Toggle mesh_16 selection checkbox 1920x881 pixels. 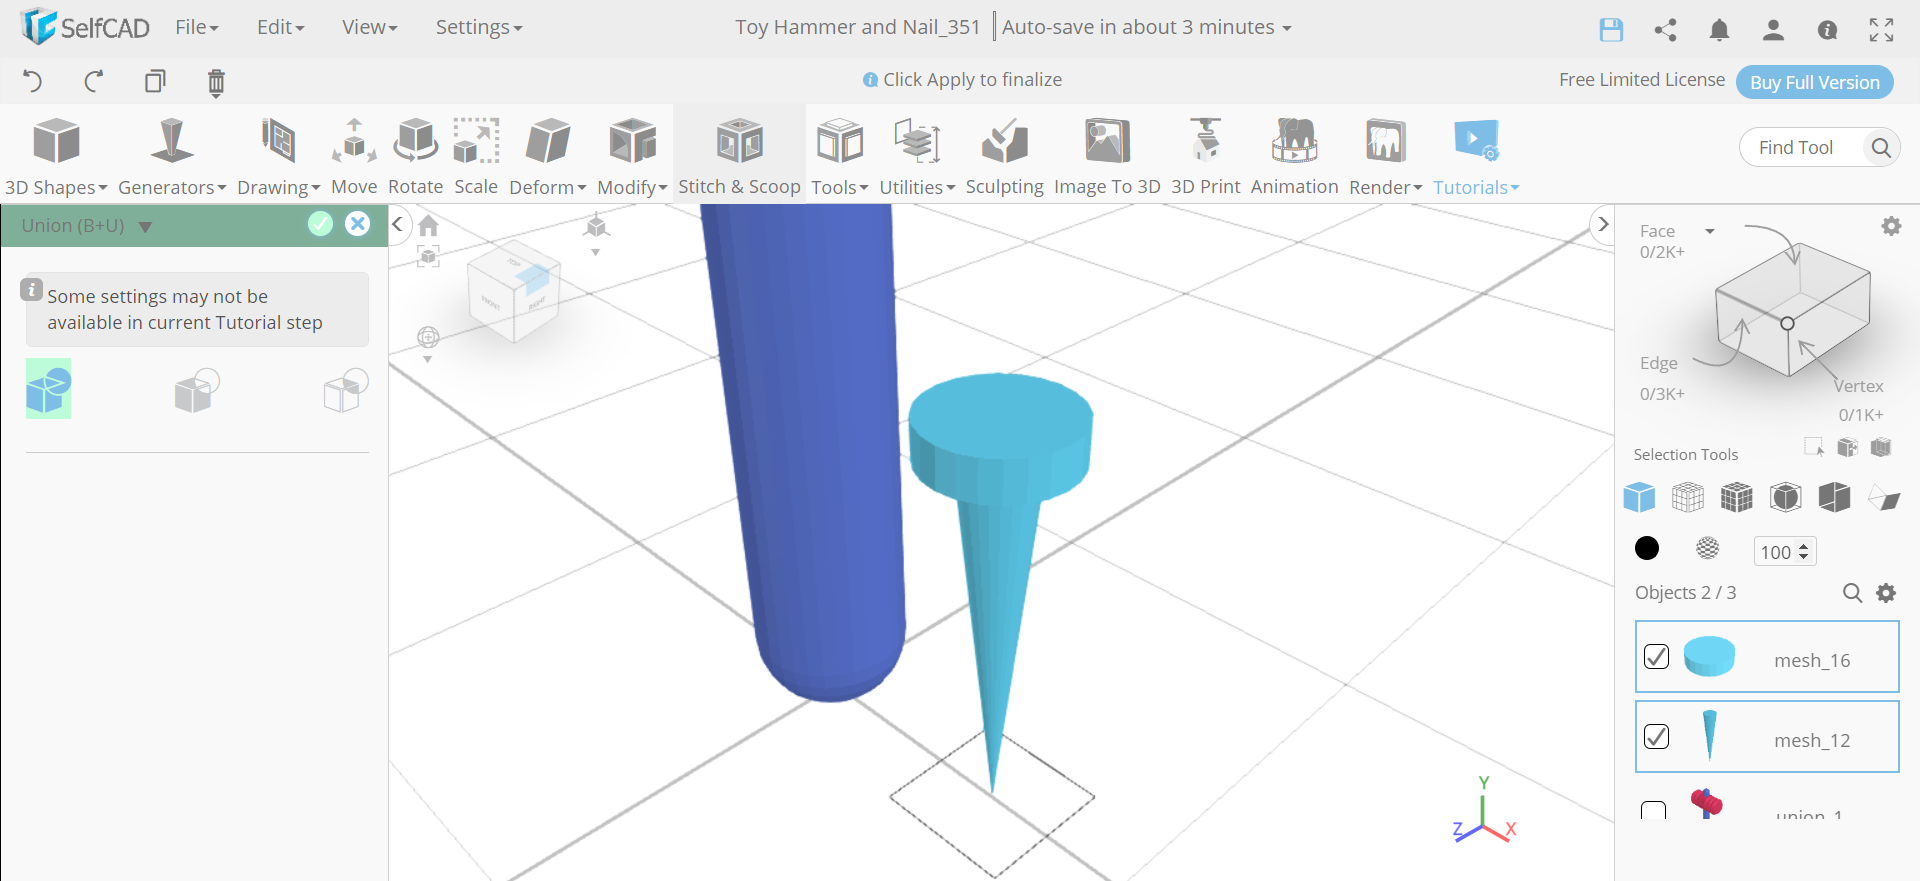coord(1656,656)
